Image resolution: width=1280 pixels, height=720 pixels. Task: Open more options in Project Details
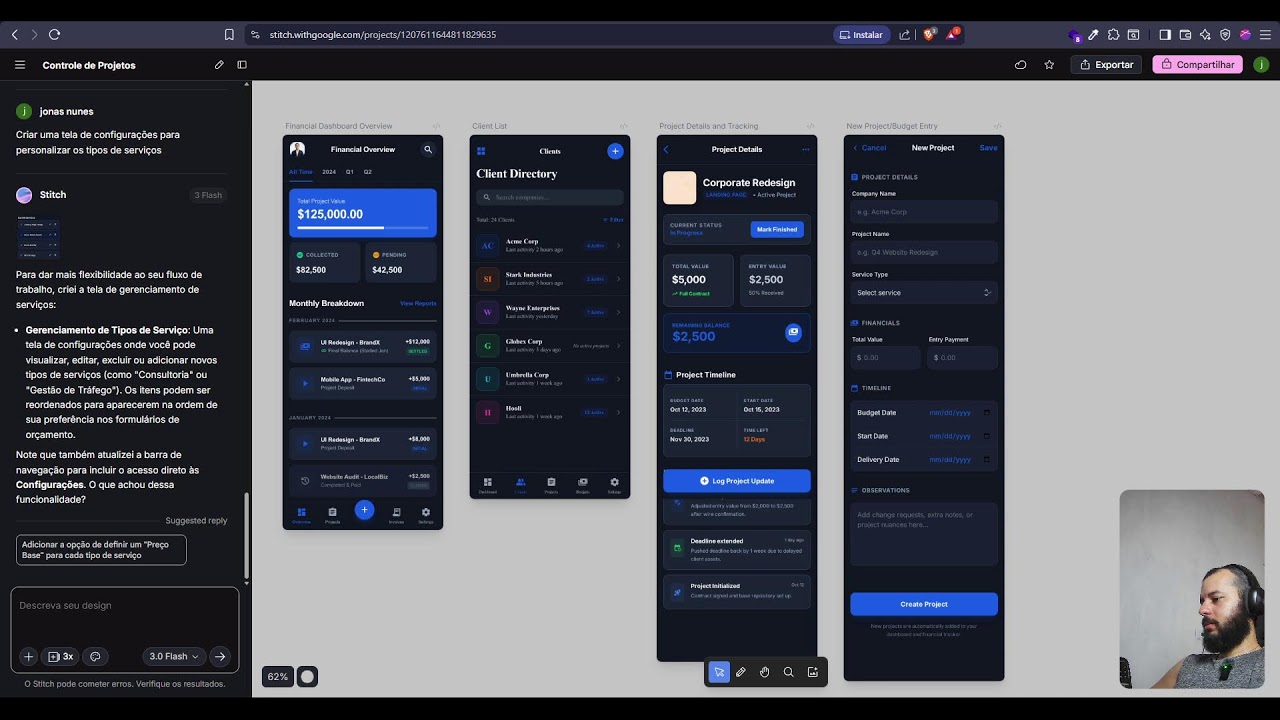click(806, 150)
